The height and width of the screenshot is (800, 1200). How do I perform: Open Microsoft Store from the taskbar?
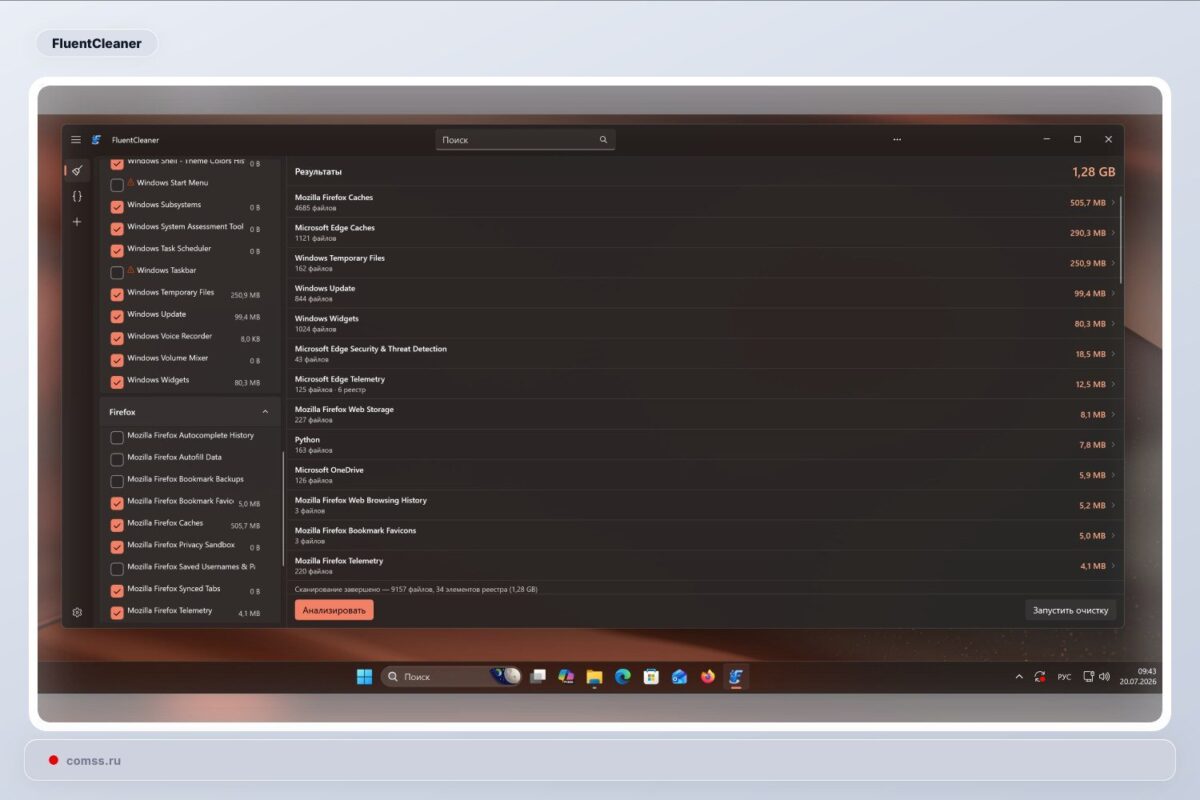point(651,677)
